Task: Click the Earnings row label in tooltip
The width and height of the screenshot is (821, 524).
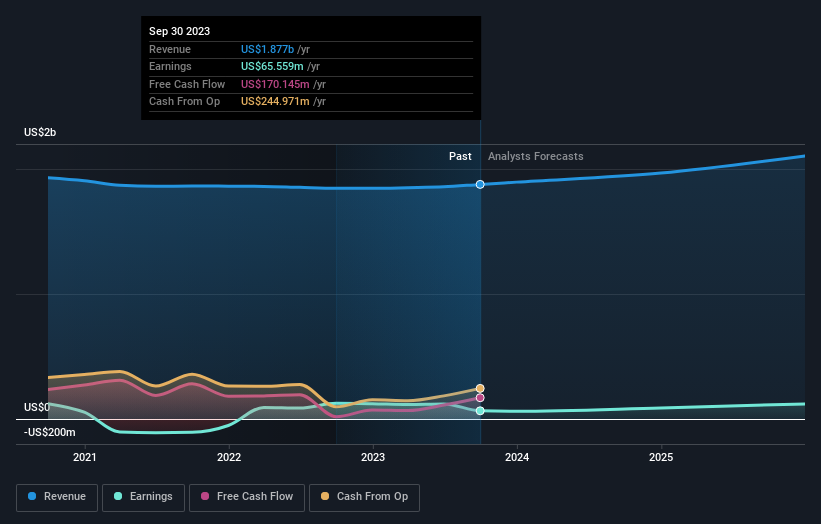Action: tap(170, 66)
